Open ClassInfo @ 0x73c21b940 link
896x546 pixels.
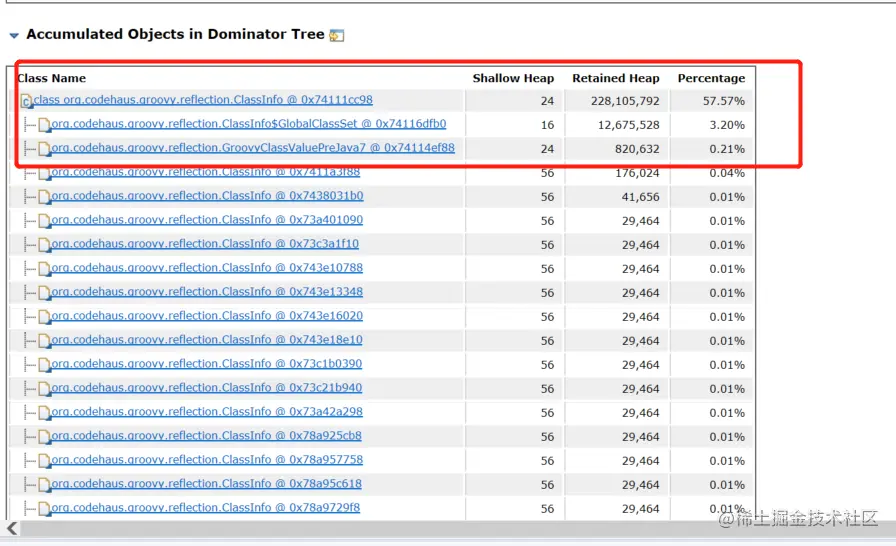(x=207, y=388)
